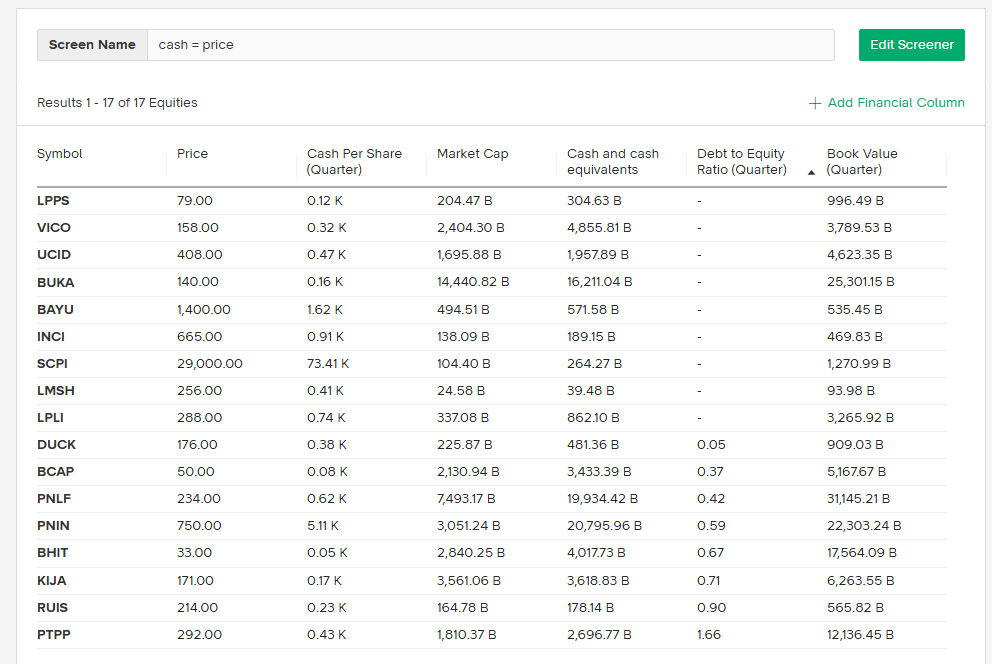Open the DUCK symbol
Image resolution: width=992 pixels, height=664 pixels.
click(56, 445)
